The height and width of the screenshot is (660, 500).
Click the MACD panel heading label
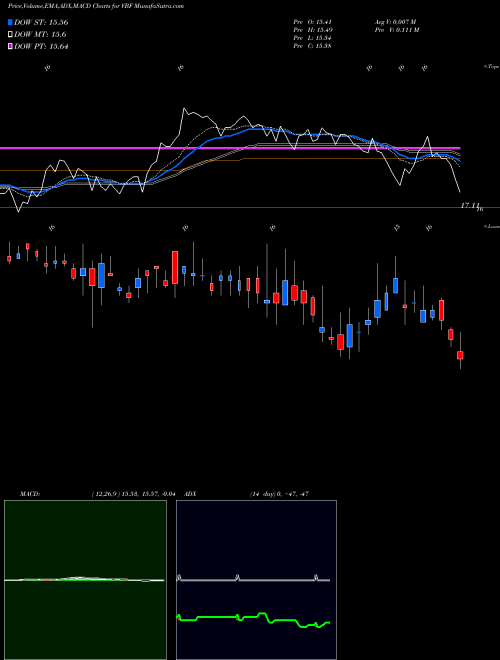30,494
